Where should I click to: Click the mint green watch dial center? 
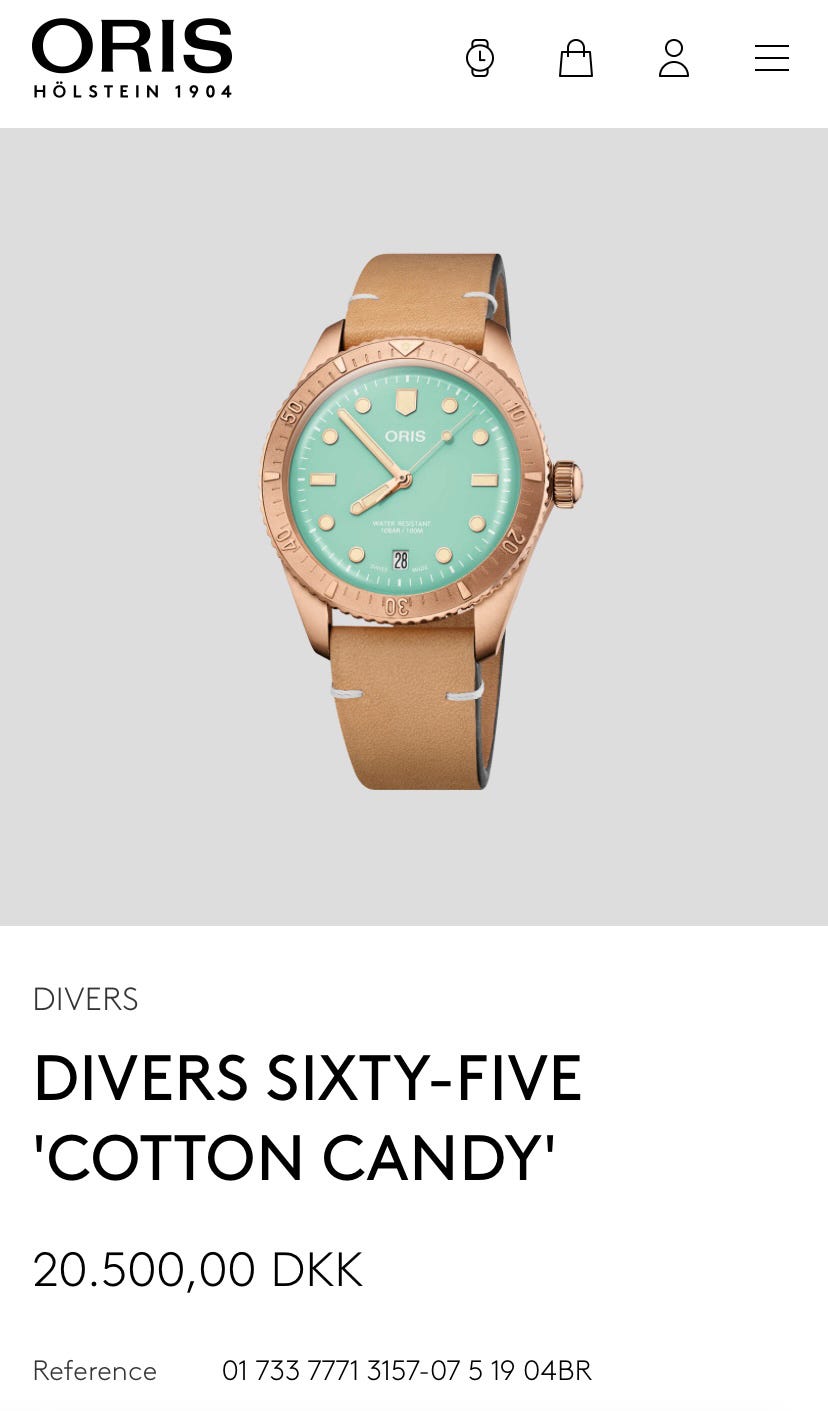point(404,481)
